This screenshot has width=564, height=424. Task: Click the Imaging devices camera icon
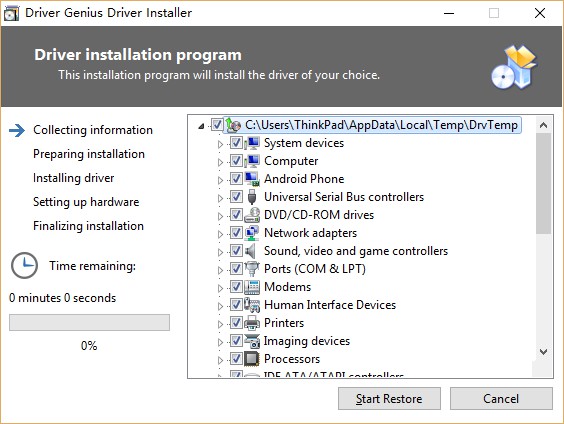(252, 341)
